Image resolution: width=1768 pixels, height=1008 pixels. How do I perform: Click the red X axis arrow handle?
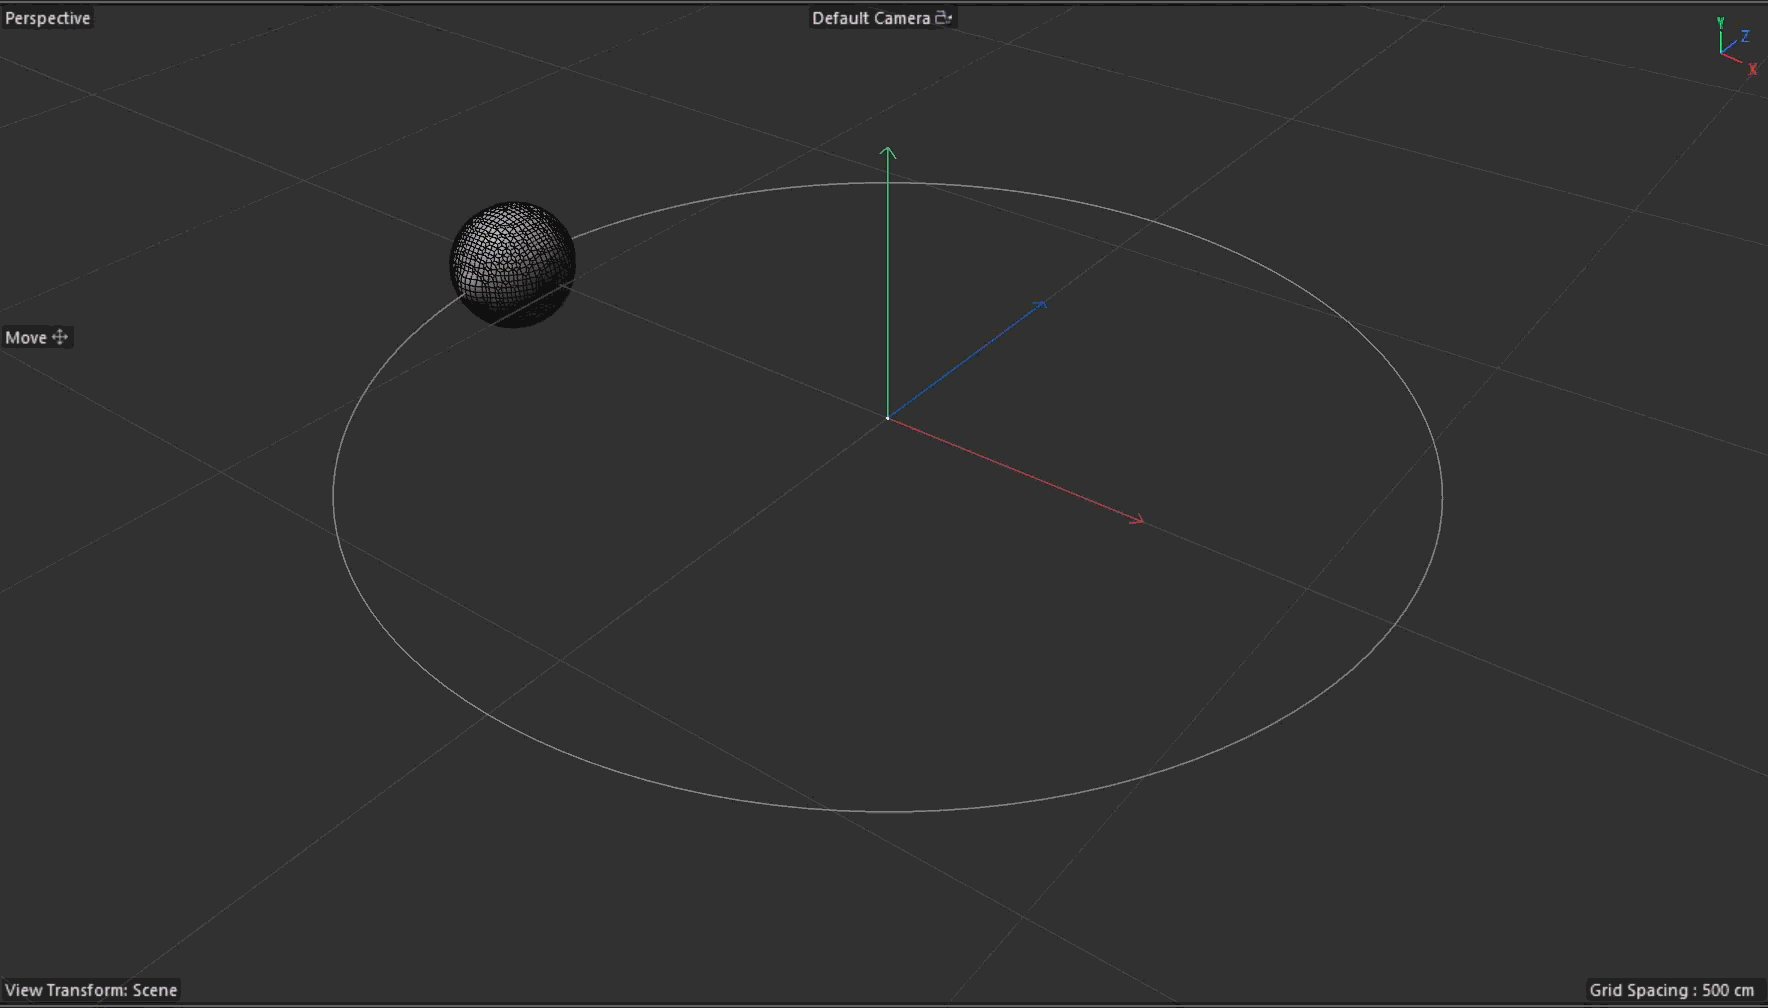click(1136, 518)
